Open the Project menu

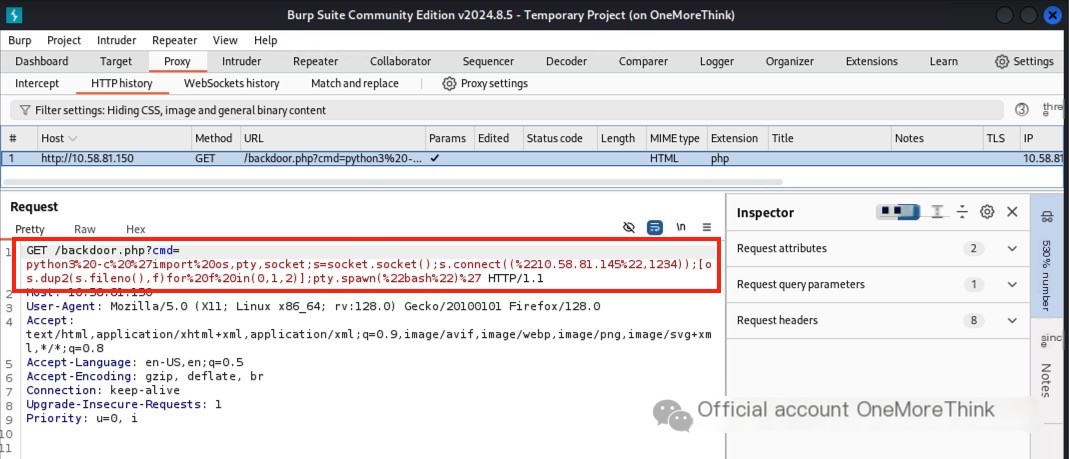pos(64,40)
